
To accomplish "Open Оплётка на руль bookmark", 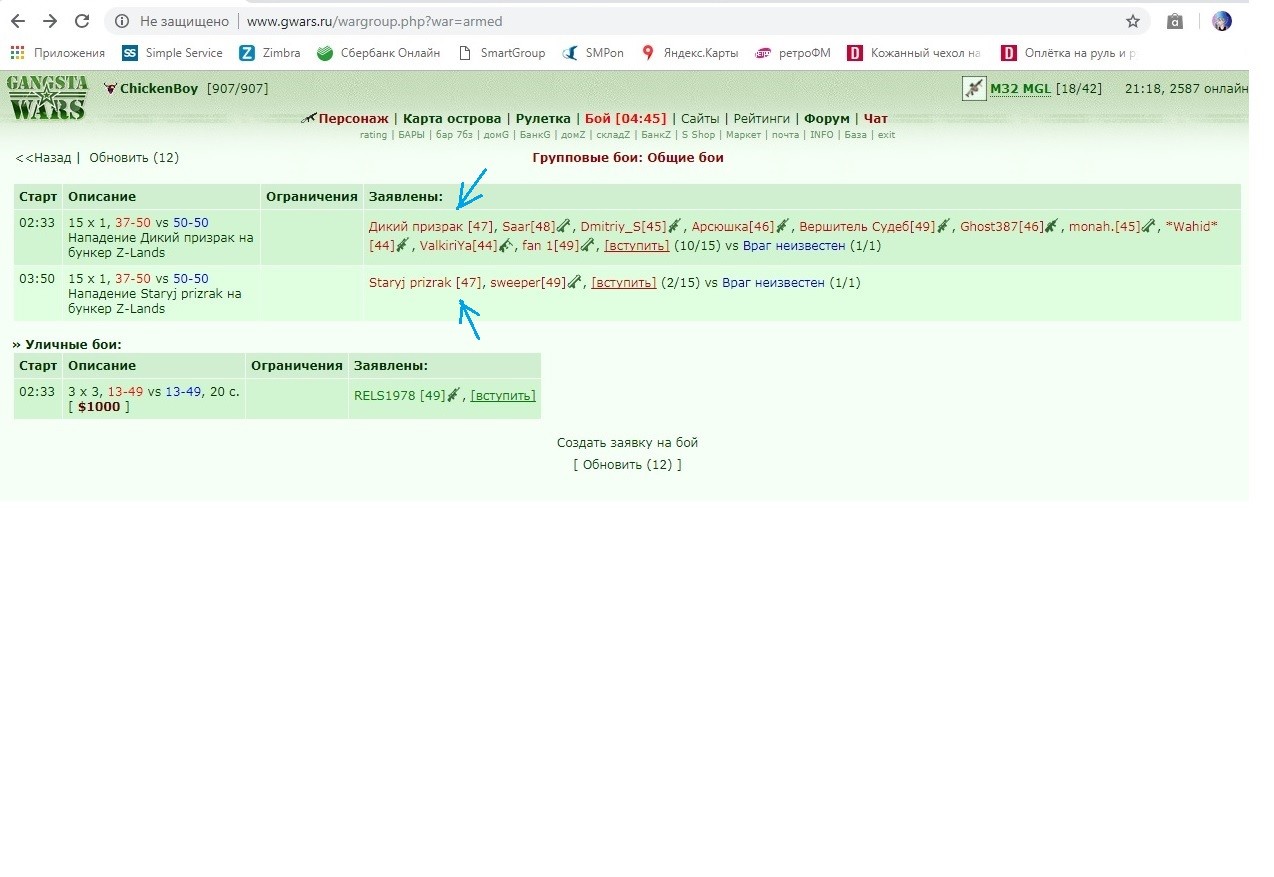I will (1068, 53).
